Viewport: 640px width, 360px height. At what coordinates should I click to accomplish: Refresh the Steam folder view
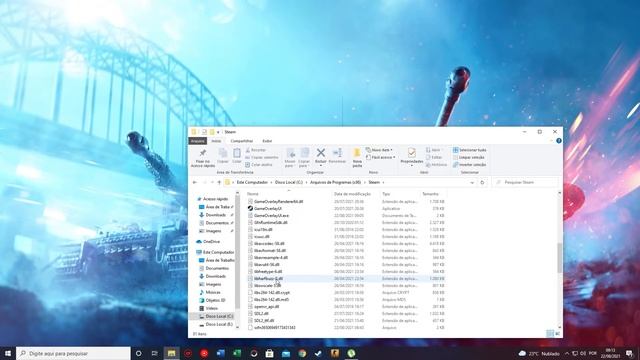[x=482, y=182]
